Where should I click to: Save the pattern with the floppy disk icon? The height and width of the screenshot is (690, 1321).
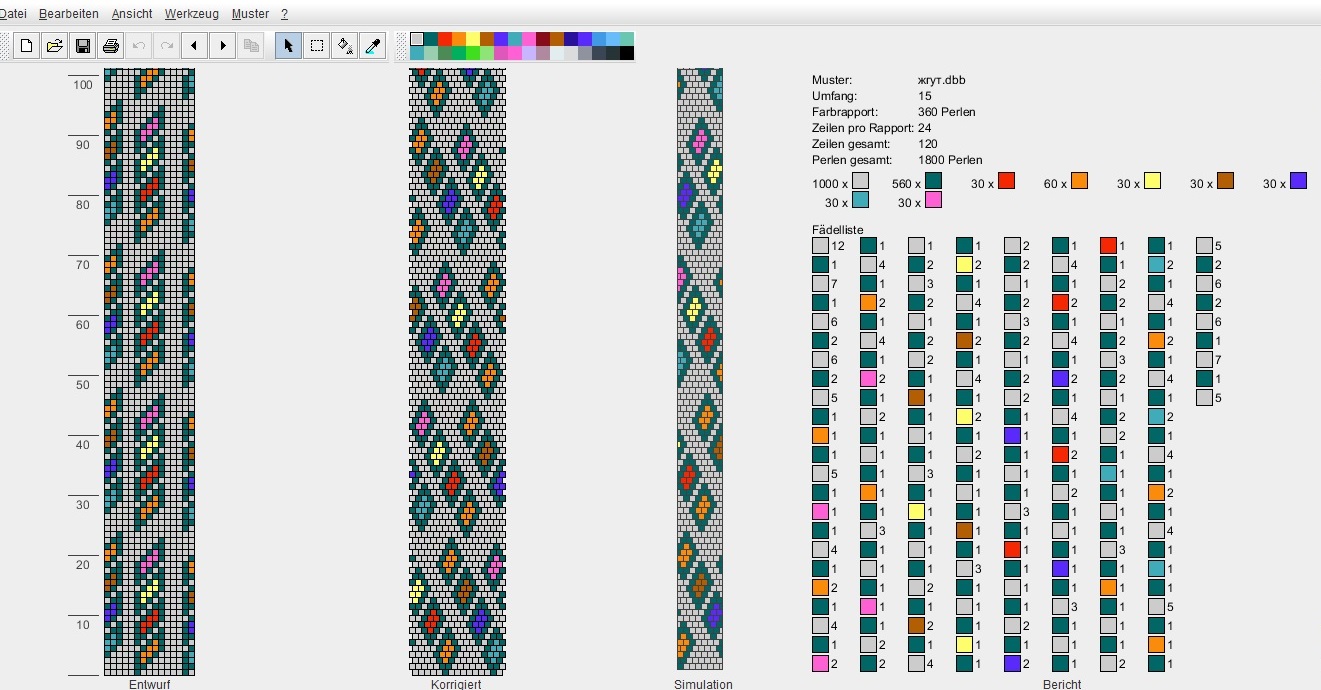click(82, 45)
